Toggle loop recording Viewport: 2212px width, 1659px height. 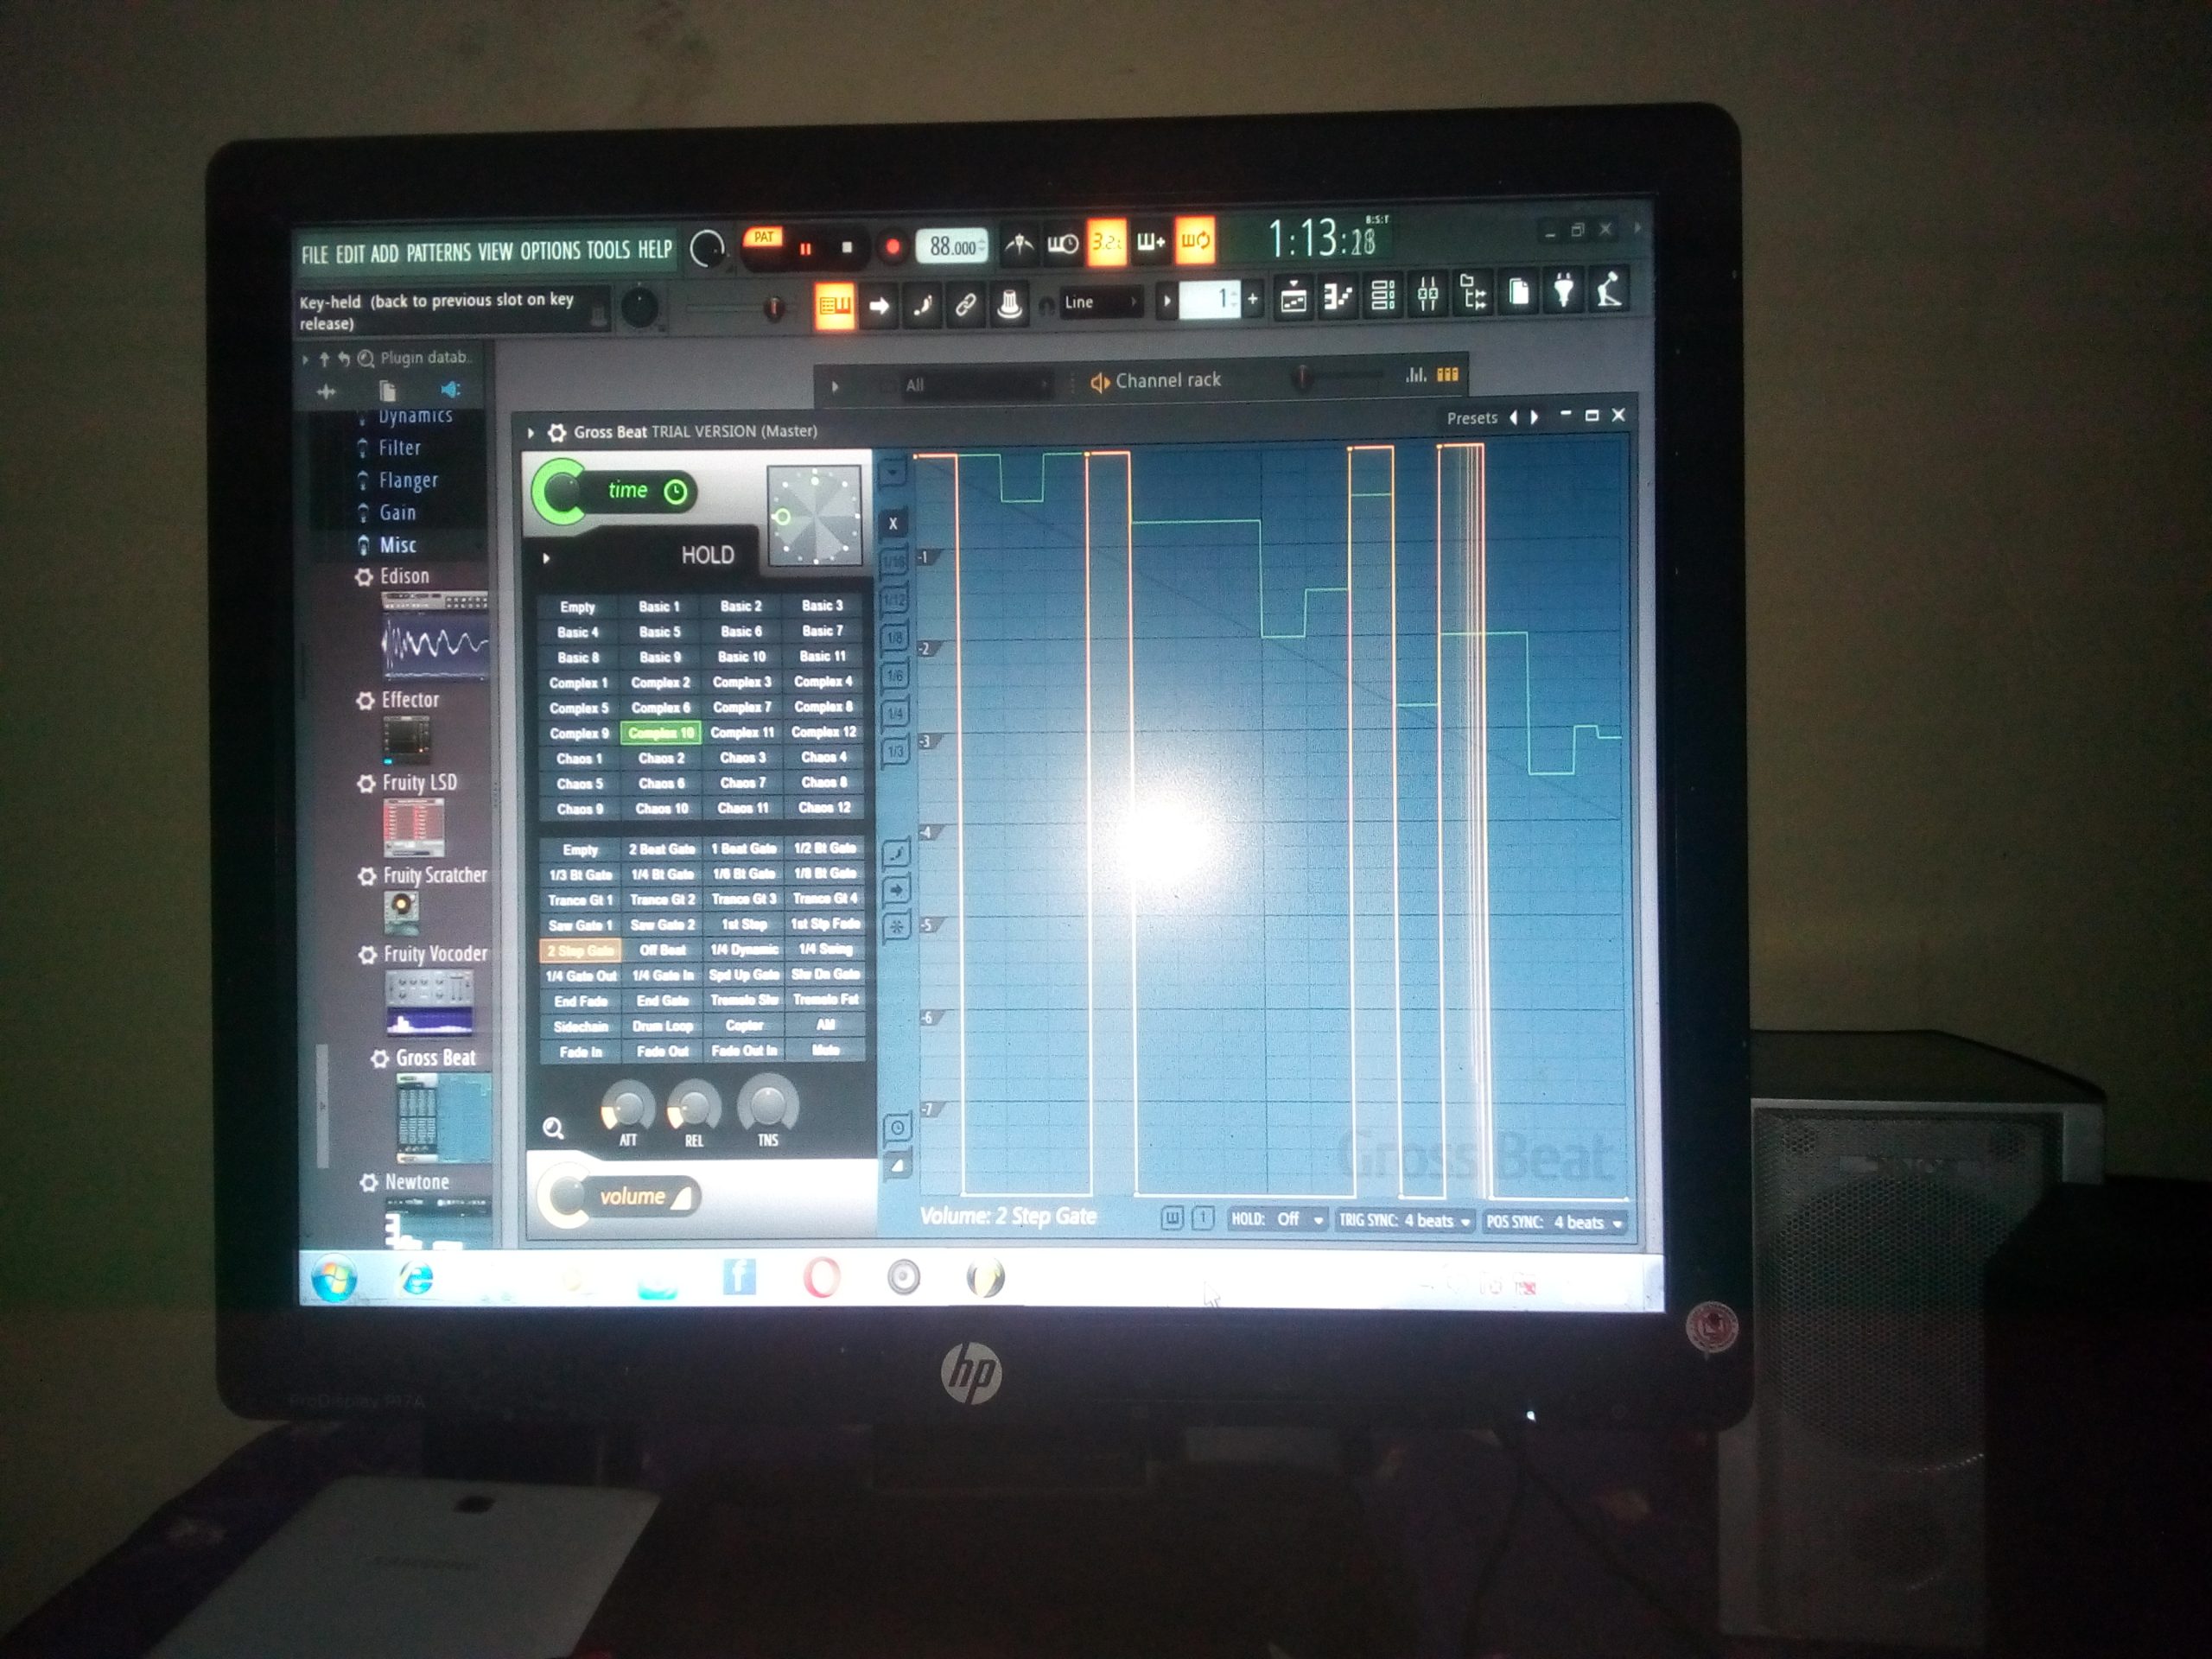(x=1195, y=240)
